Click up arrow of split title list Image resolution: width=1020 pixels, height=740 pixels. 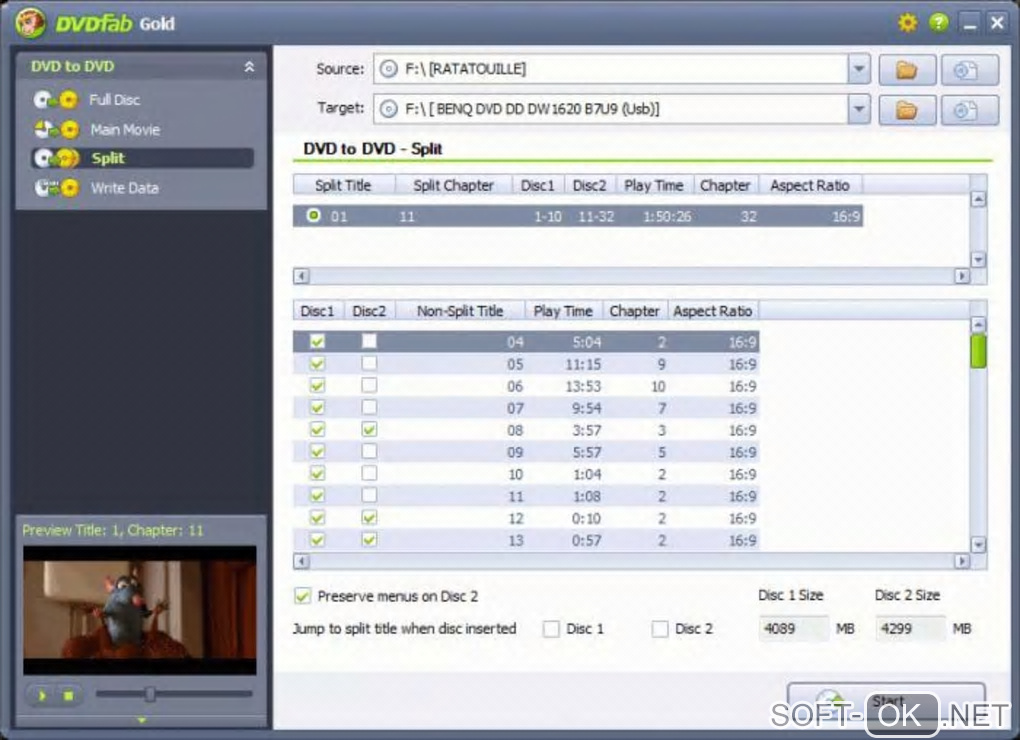point(978,200)
